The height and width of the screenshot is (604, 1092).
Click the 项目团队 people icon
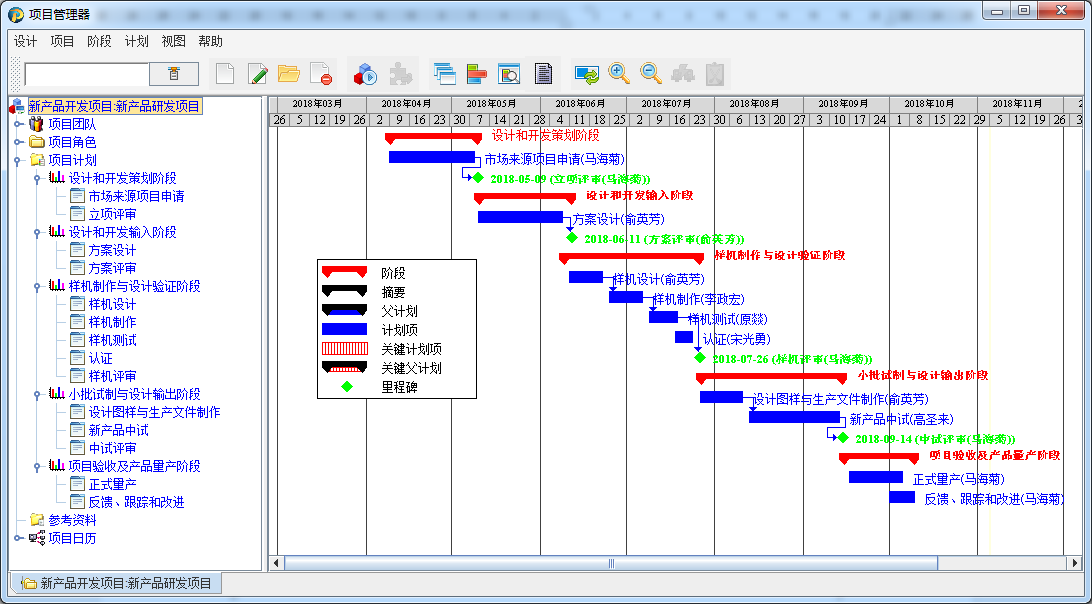[x=36, y=124]
